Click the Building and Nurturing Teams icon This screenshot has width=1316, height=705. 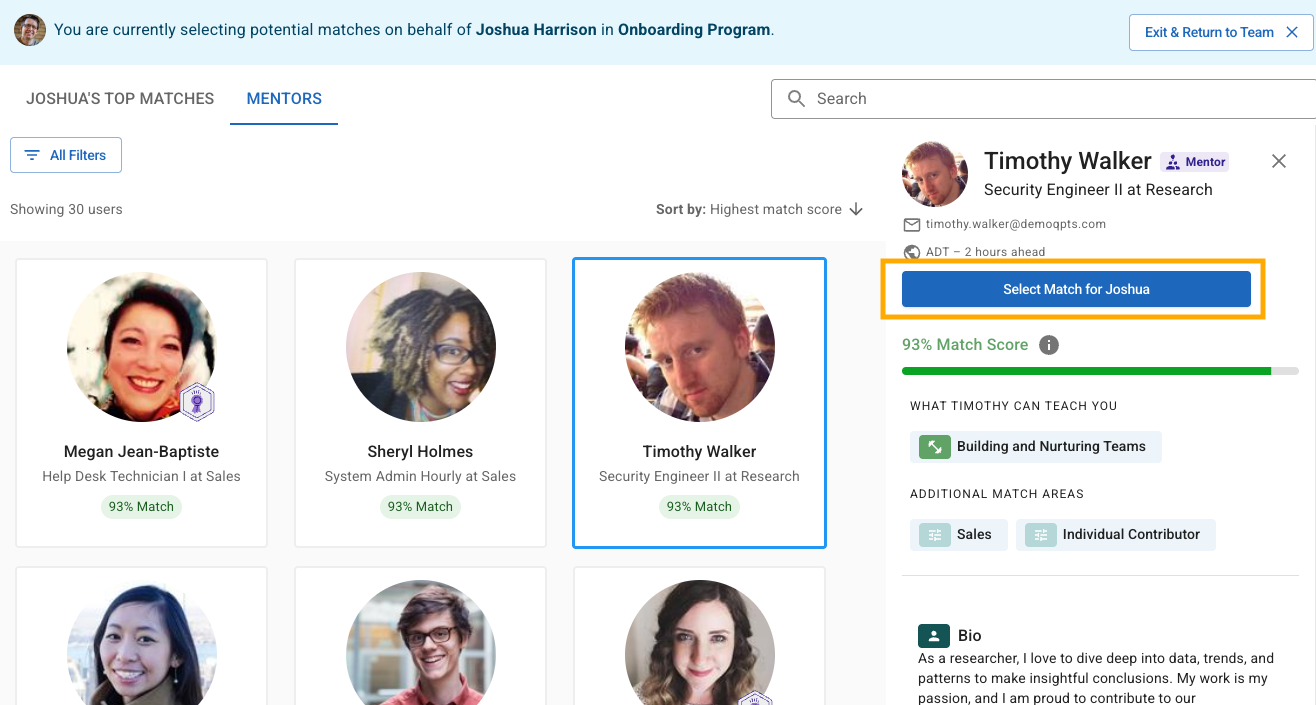point(934,447)
